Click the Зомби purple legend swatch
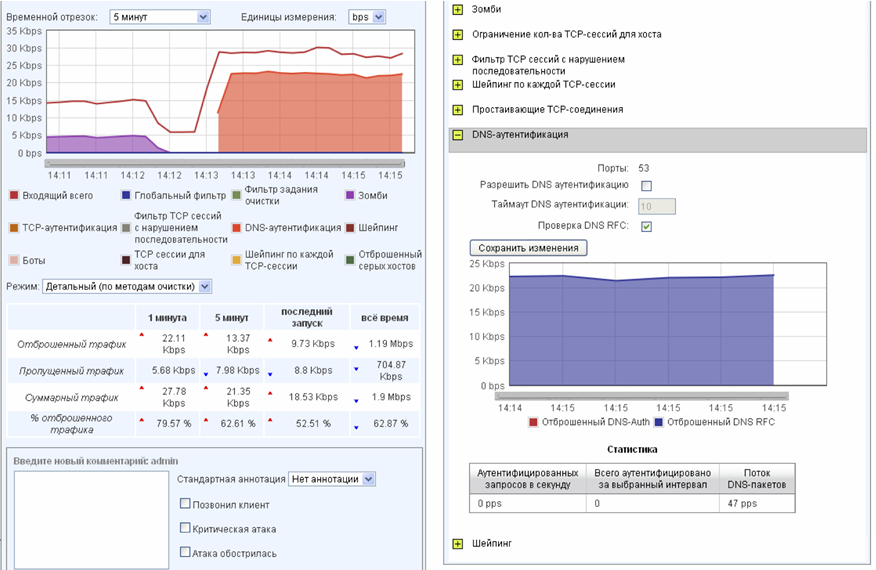This screenshot has height=570, width=876. (x=350, y=196)
